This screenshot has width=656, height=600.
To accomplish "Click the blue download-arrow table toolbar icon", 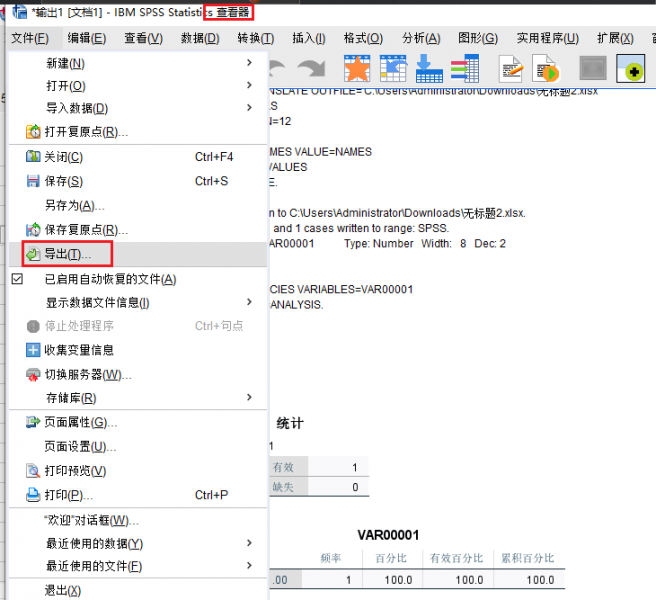I will click(429, 69).
